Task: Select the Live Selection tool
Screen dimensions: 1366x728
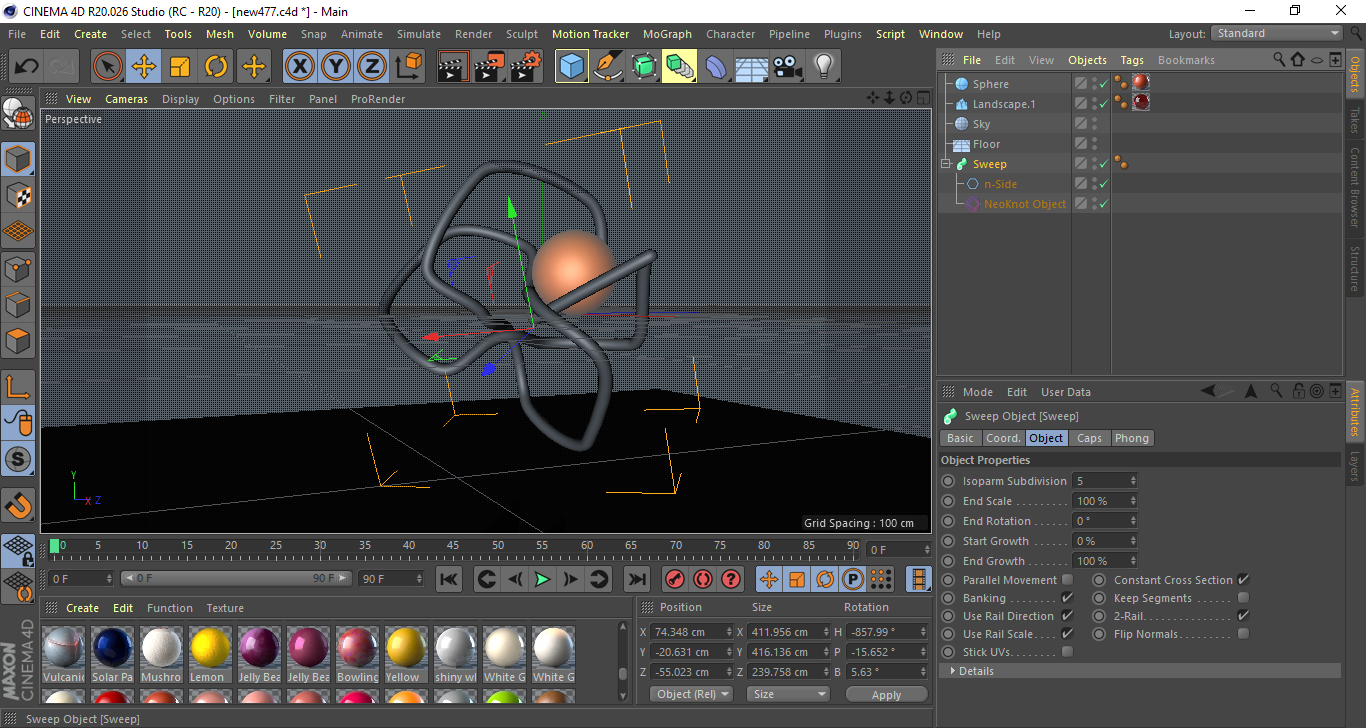Action: pyautogui.click(x=108, y=67)
